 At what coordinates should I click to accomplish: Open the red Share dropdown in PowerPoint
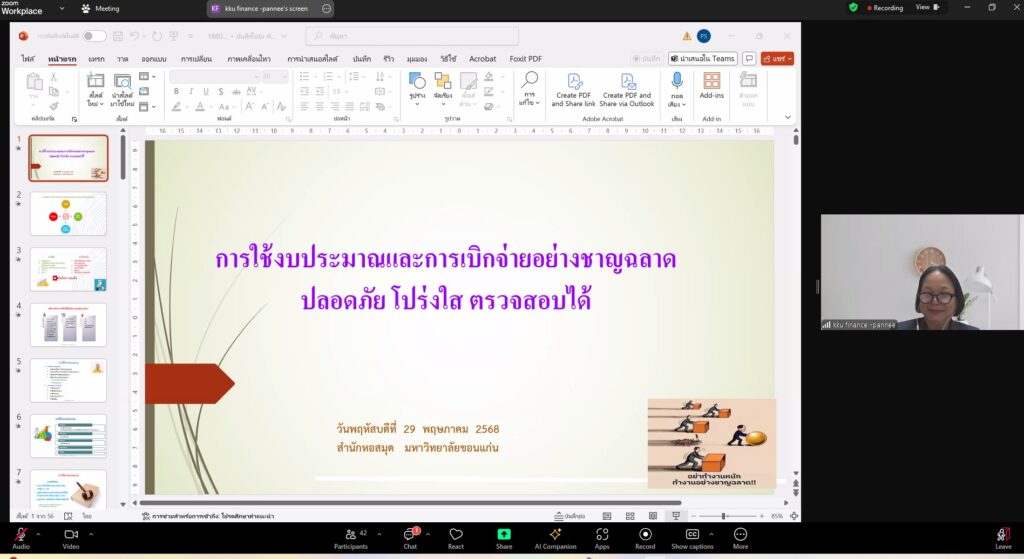777,59
